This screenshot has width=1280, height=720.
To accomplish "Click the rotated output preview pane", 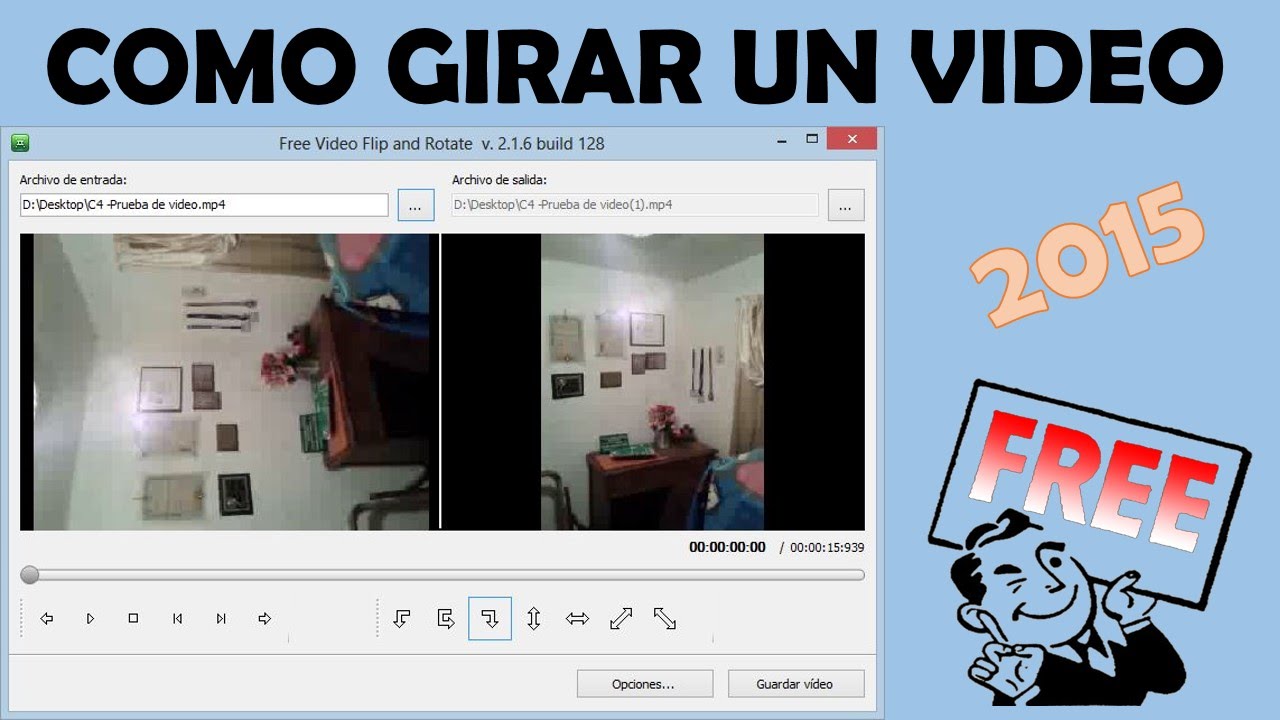I will [x=653, y=382].
